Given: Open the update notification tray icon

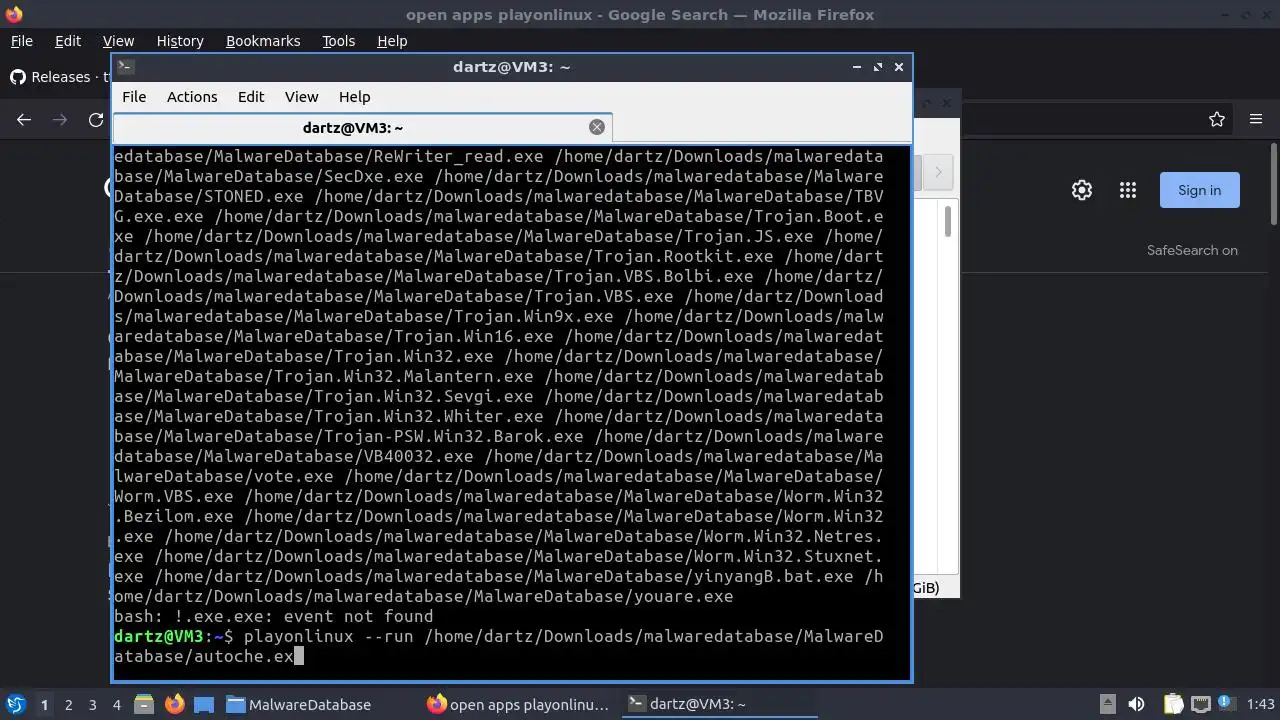Looking at the screenshot, I should (1226, 704).
